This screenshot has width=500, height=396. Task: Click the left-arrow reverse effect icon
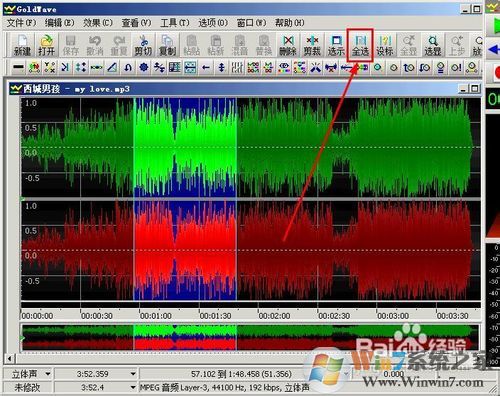point(206,67)
